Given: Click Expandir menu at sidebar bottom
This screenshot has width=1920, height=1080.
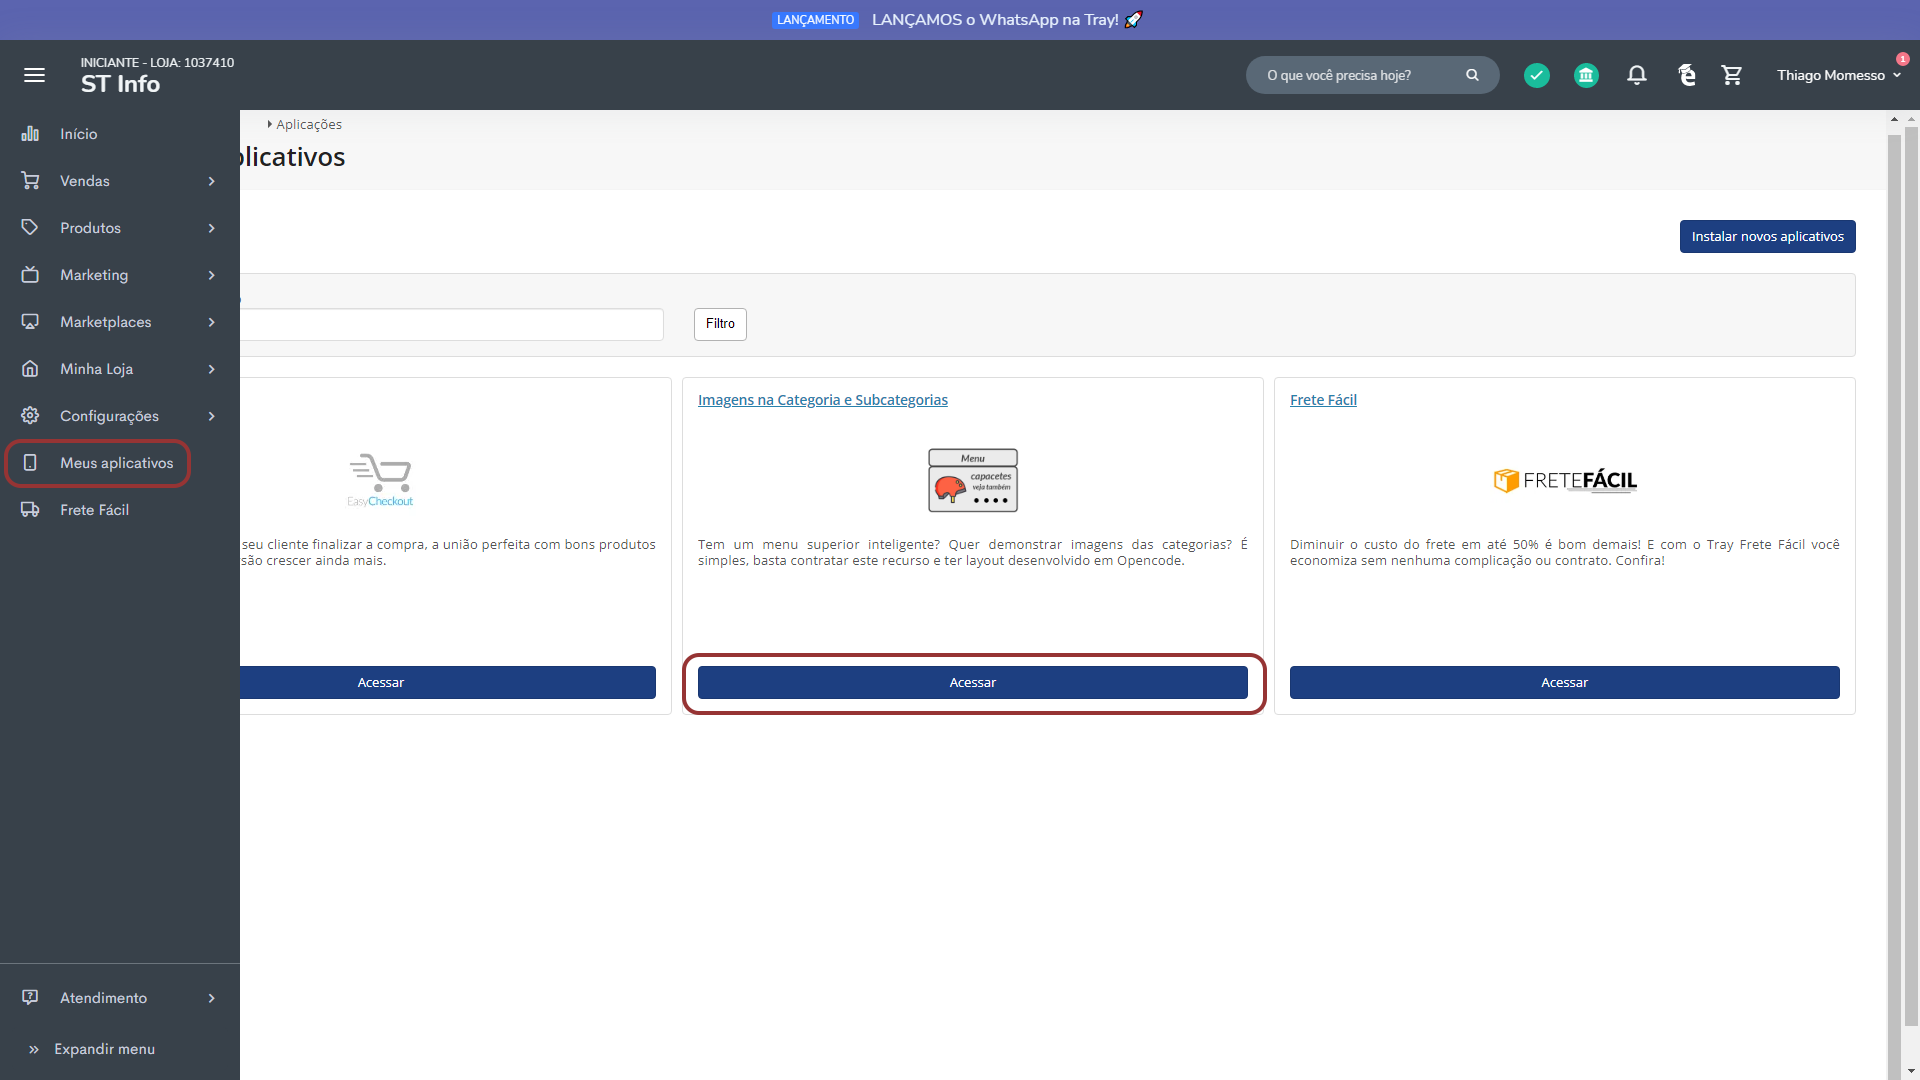Looking at the screenshot, I should coord(104,1049).
